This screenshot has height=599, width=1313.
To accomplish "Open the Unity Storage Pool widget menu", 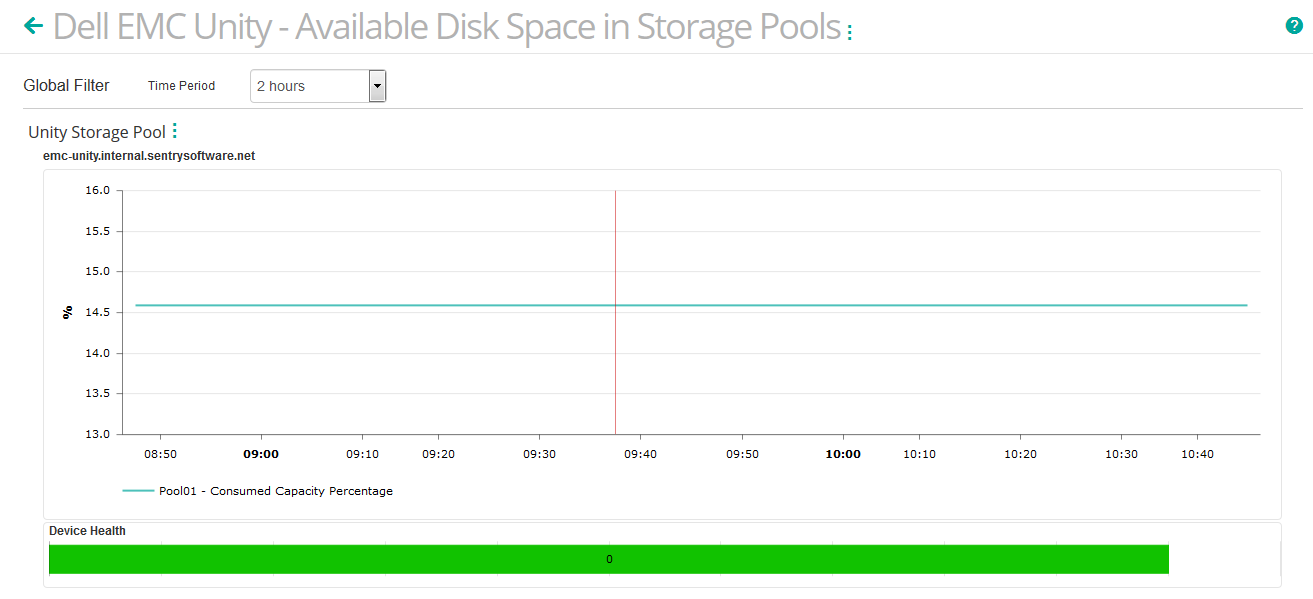I will point(173,129).
